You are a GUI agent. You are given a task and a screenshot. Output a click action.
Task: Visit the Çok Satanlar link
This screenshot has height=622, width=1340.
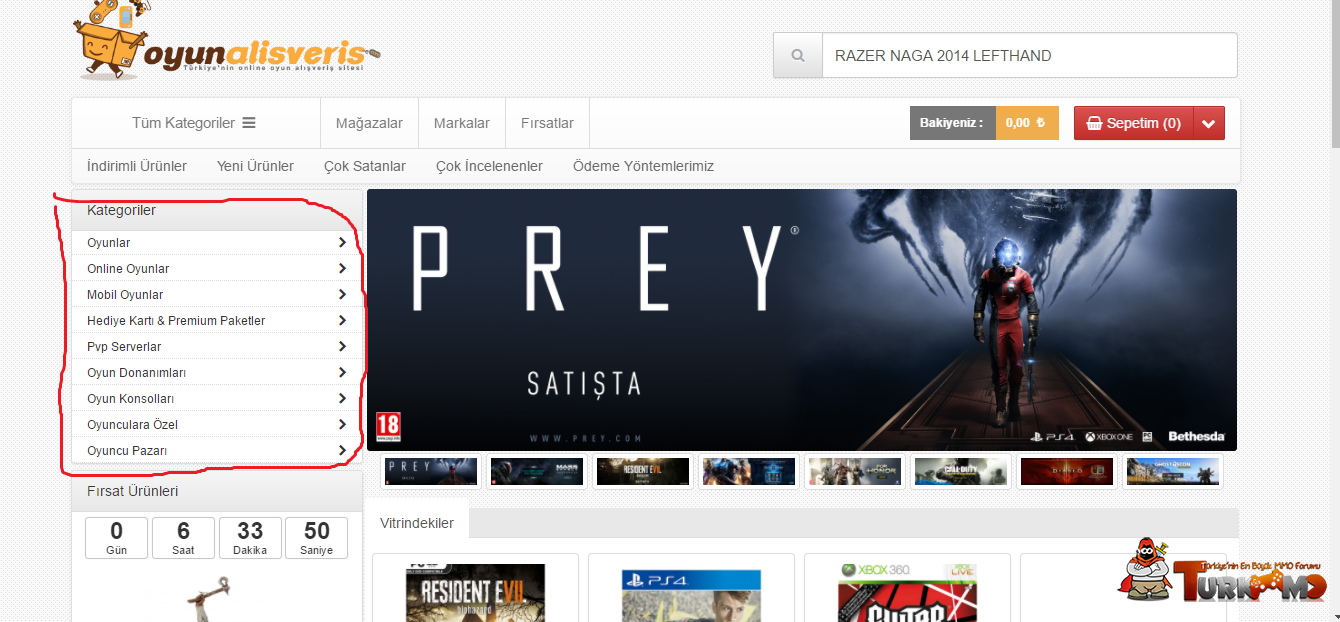(365, 166)
